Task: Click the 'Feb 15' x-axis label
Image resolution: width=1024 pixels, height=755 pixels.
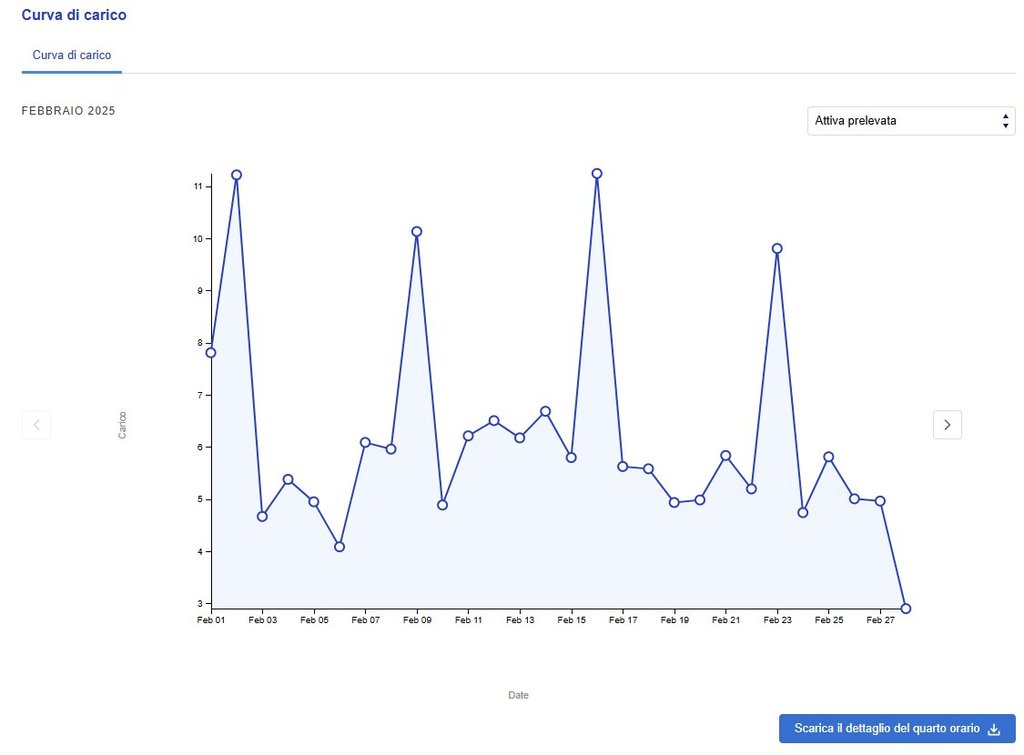Action: click(571, 620)
